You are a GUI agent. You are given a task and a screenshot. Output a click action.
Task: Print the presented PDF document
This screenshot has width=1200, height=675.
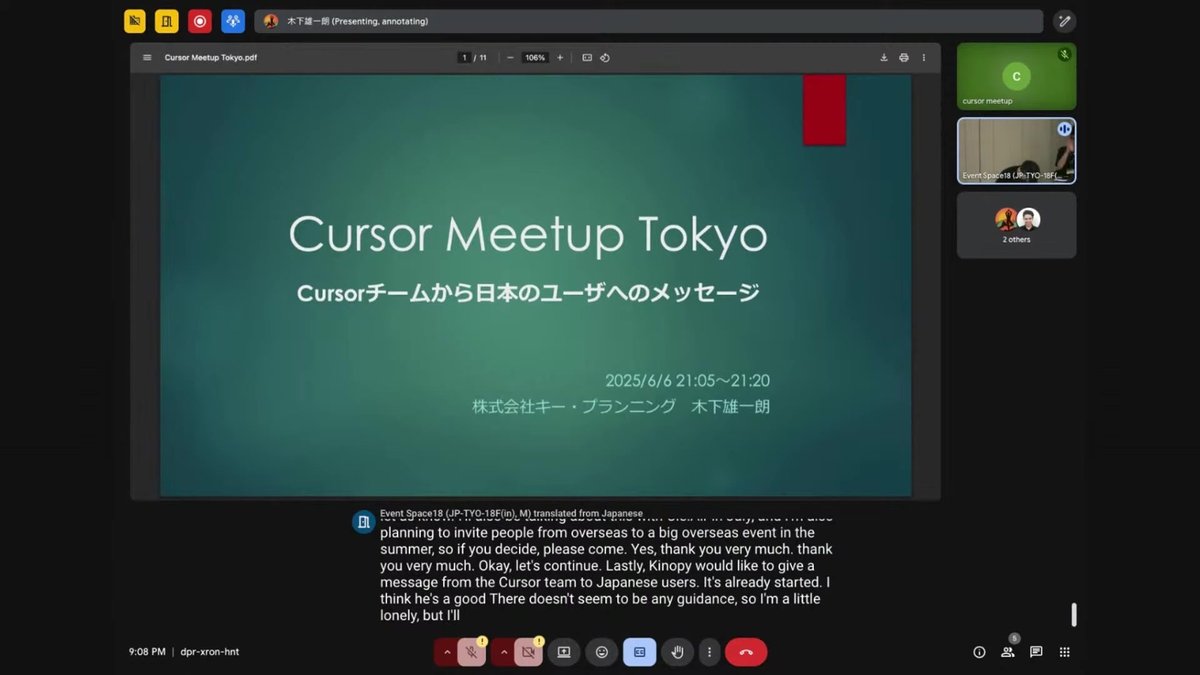(904, 57)
